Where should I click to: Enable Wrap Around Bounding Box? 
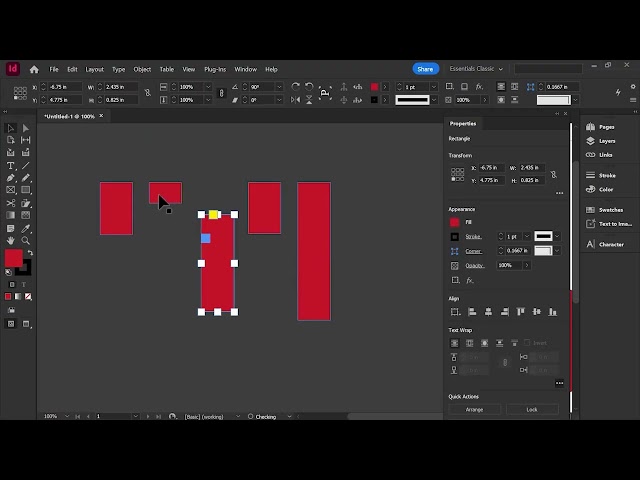pyautogui.click(x=469, y=343)
